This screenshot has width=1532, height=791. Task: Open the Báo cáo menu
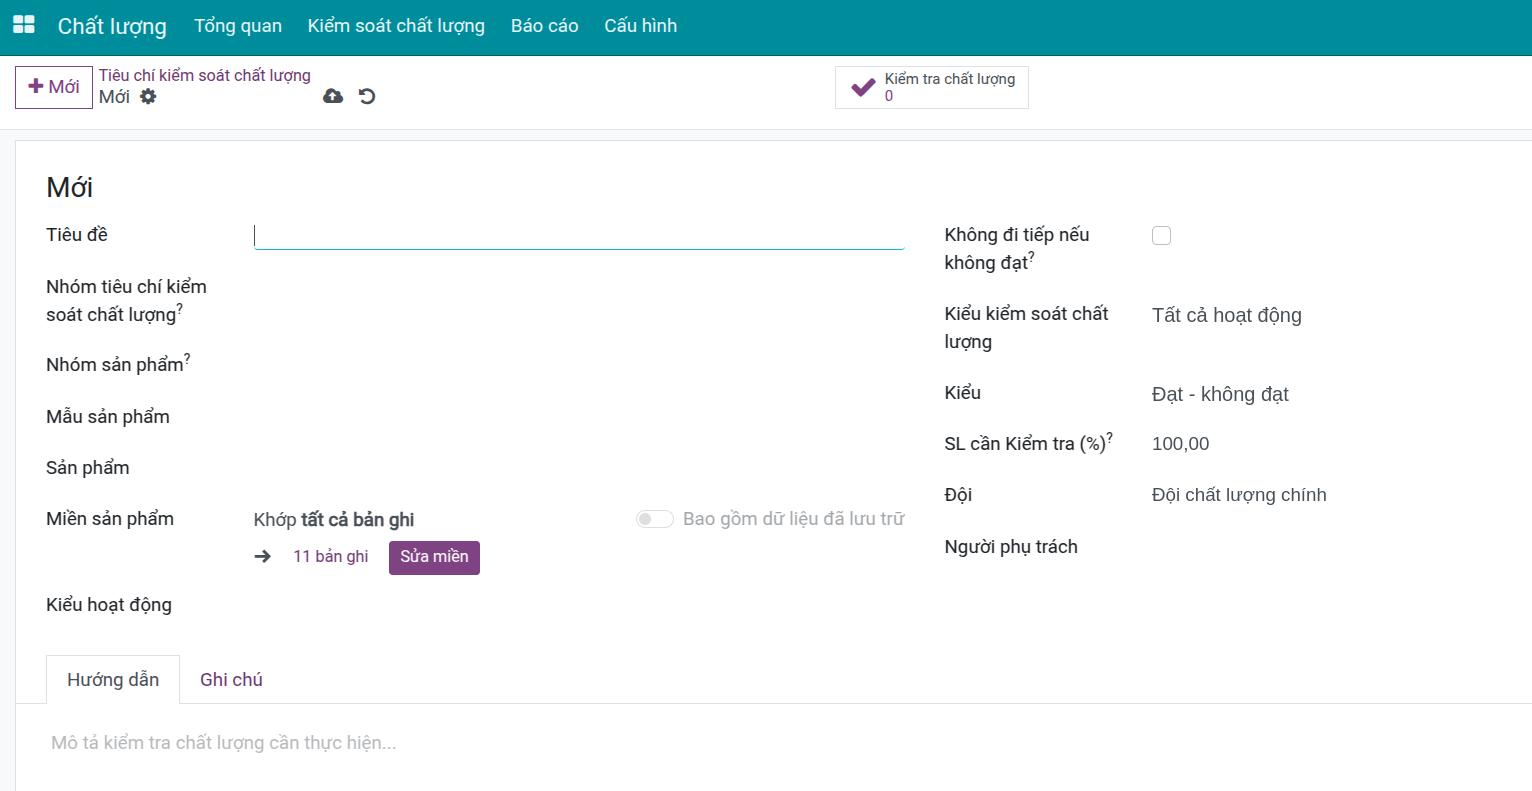[545, 26]
